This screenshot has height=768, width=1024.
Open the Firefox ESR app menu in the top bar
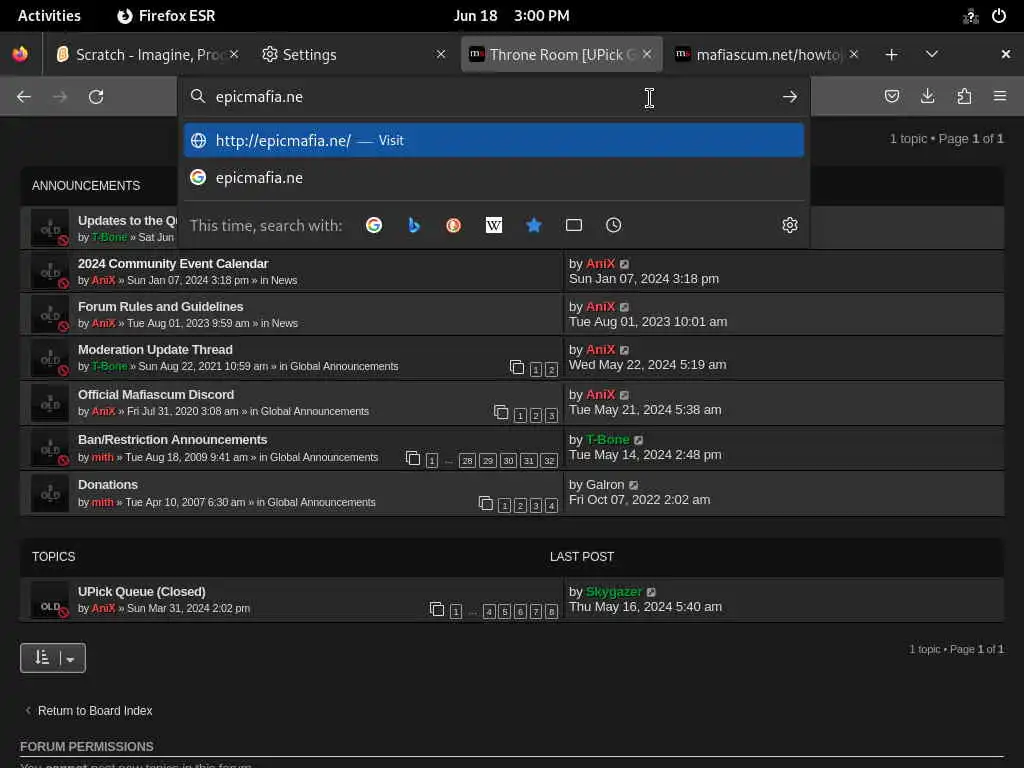click(x=166, y=16)
